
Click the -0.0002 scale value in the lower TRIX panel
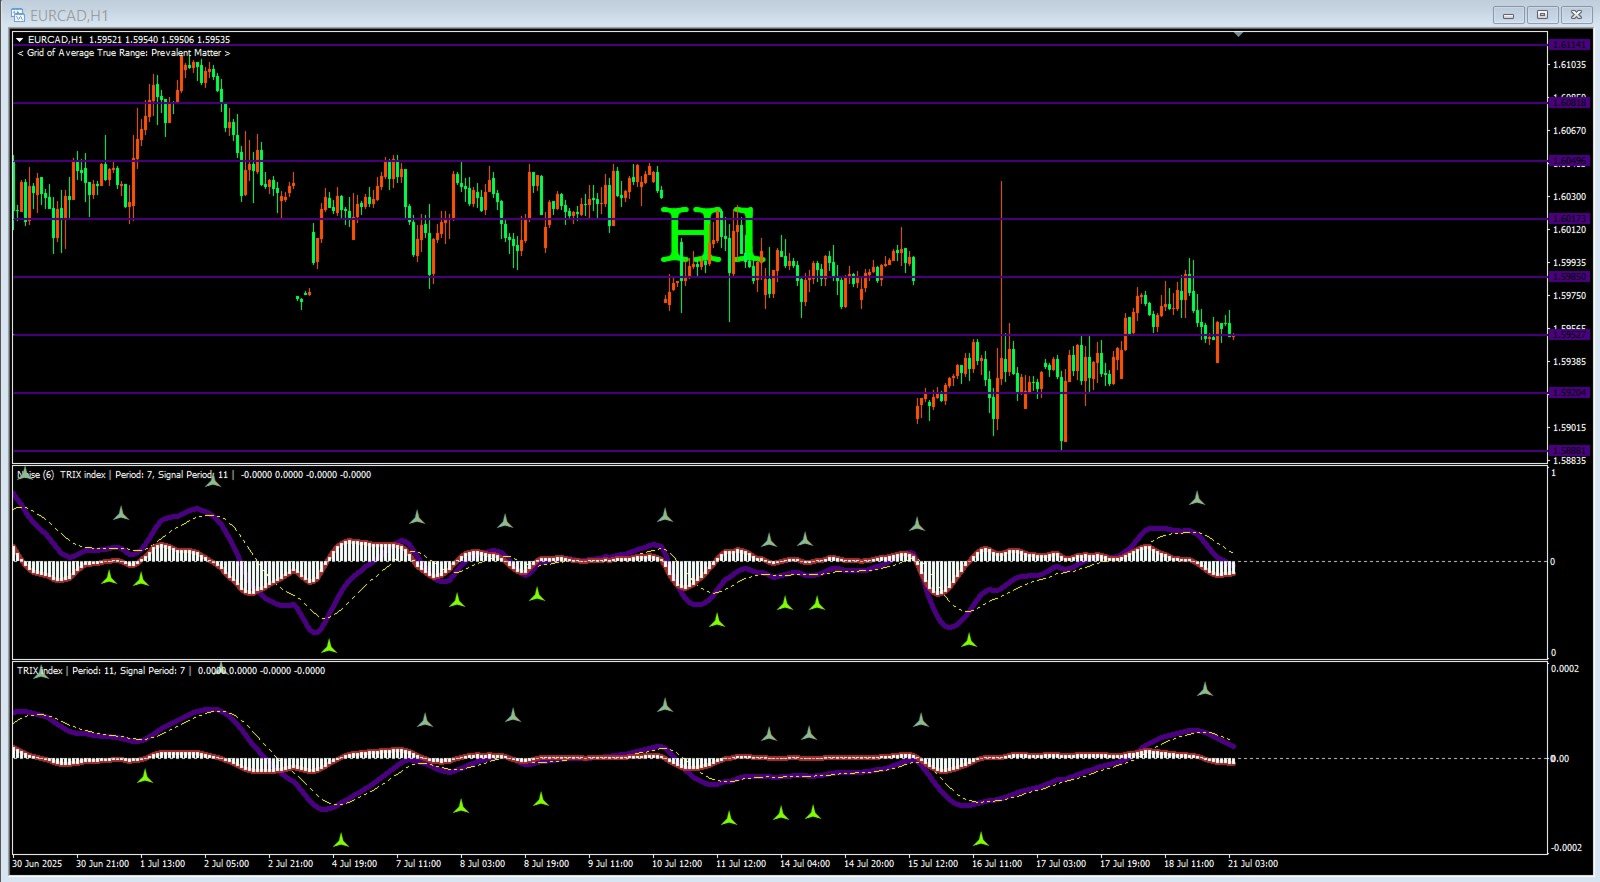[x=1566, y=848]
